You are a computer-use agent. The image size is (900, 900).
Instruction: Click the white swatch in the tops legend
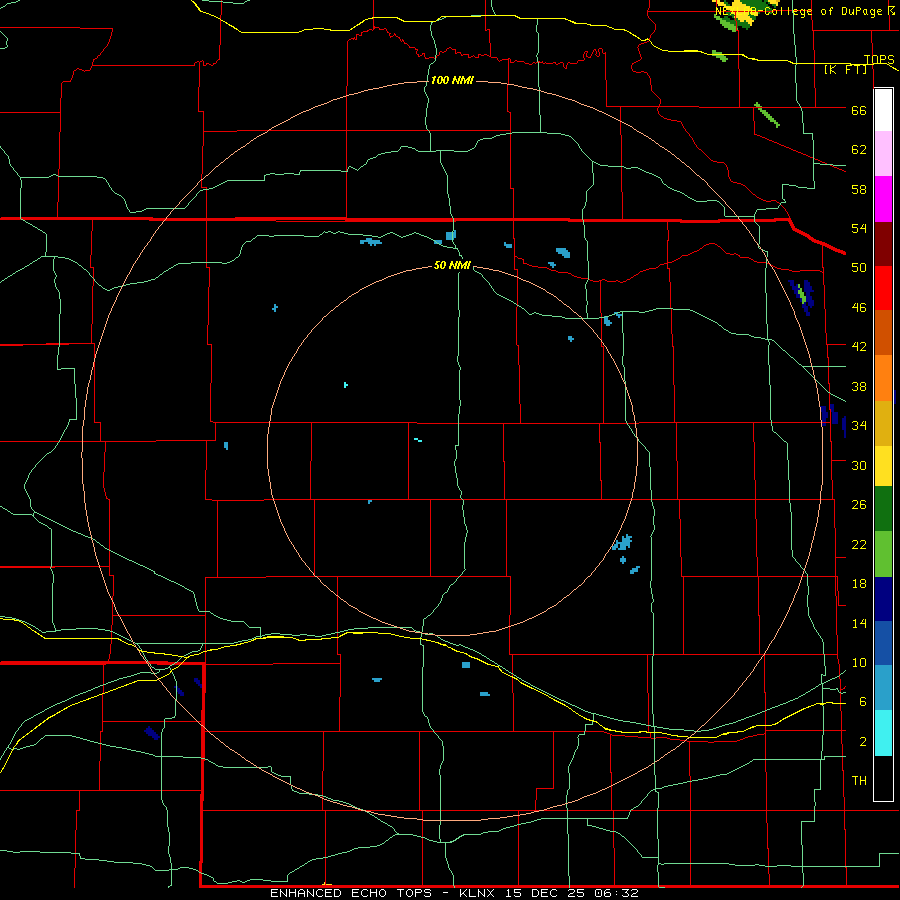(883, 110)
